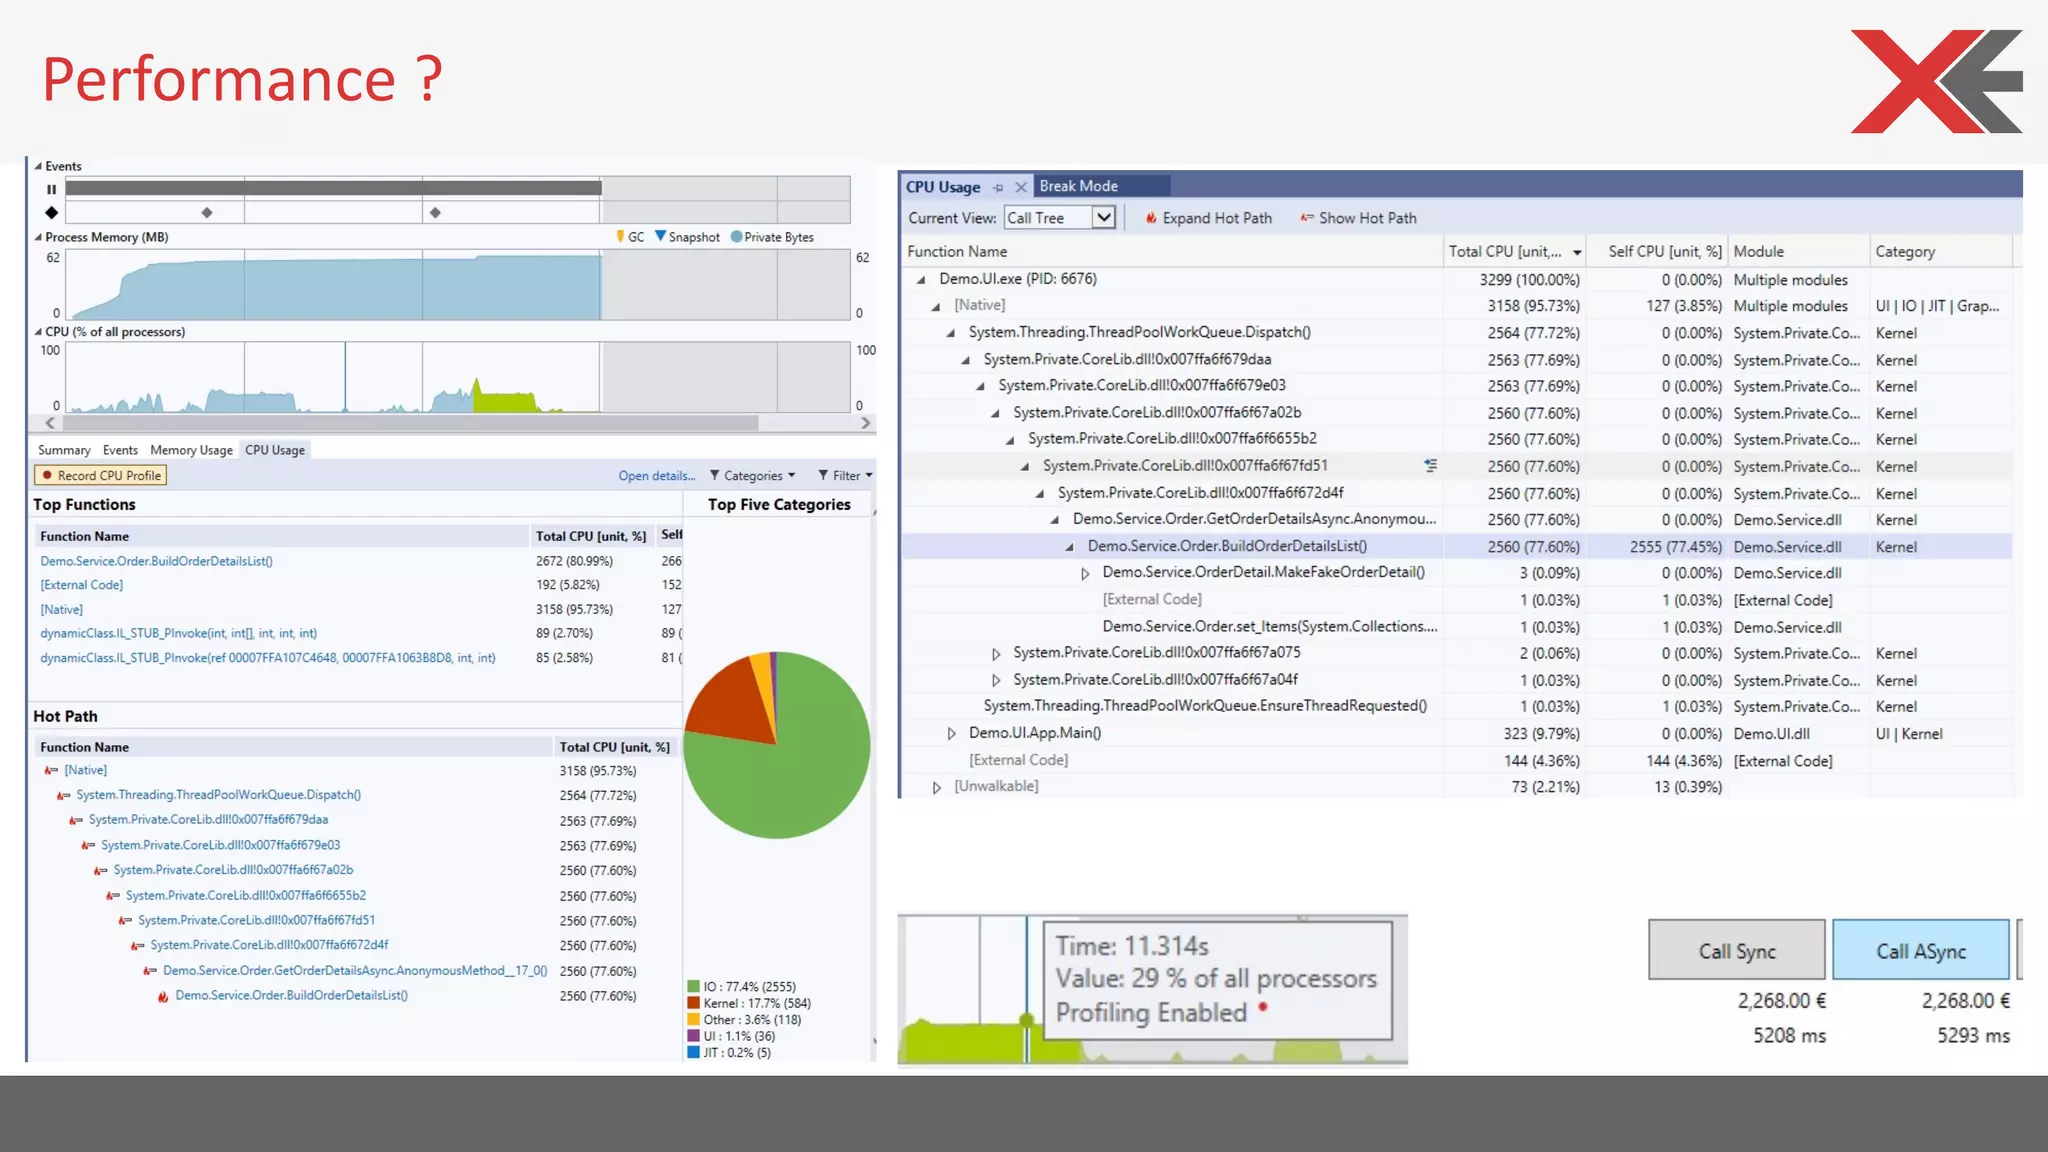Click the Snapshot legend marker

click(660, 237)
